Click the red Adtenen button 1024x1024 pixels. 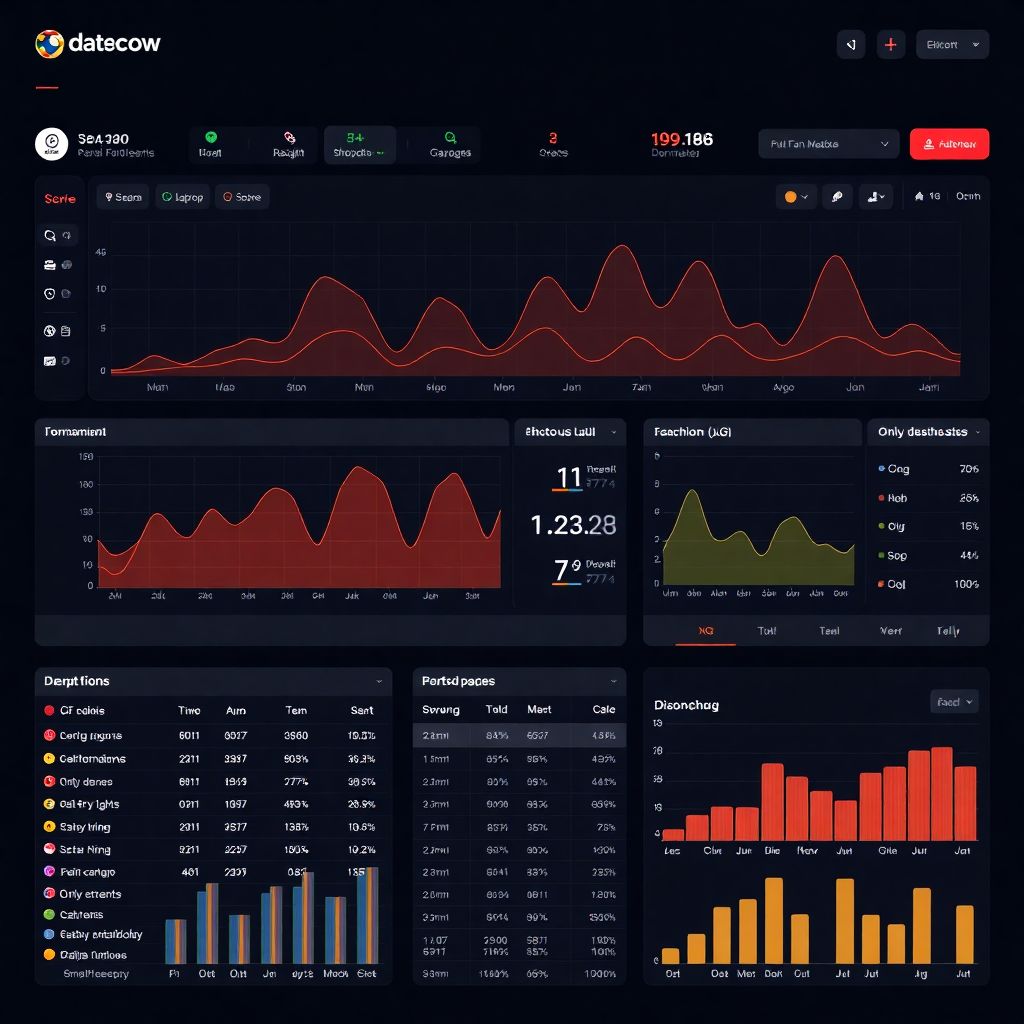click(x=949, y=144)
